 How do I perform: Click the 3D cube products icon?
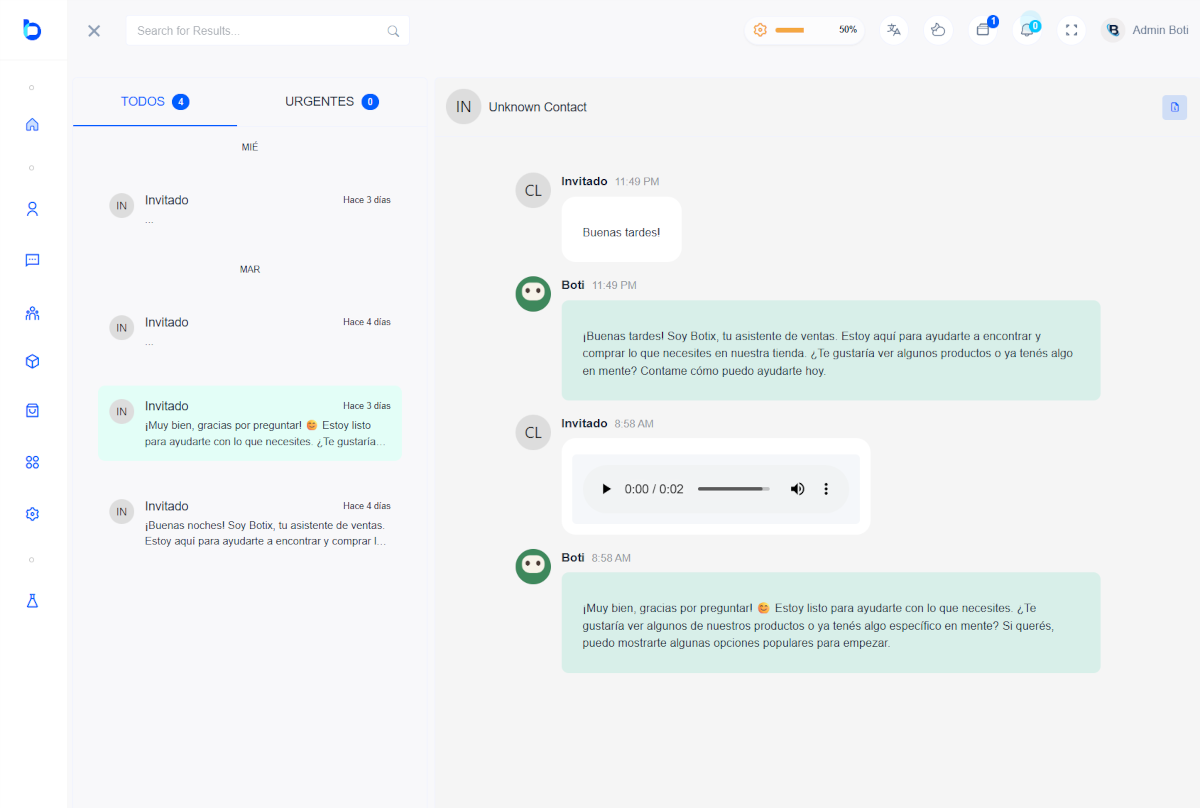pyautogui.click(x=32, y=361)
